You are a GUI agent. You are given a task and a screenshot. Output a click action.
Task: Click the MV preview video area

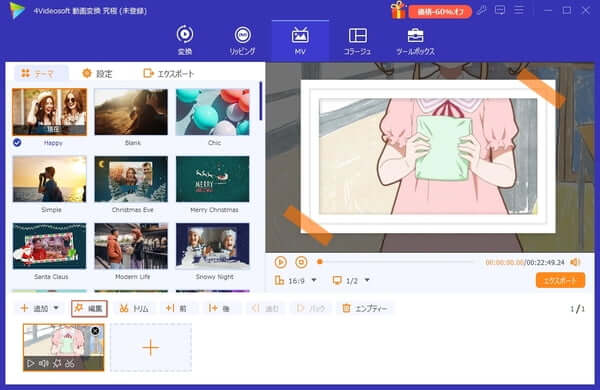(x=430, y=157)
